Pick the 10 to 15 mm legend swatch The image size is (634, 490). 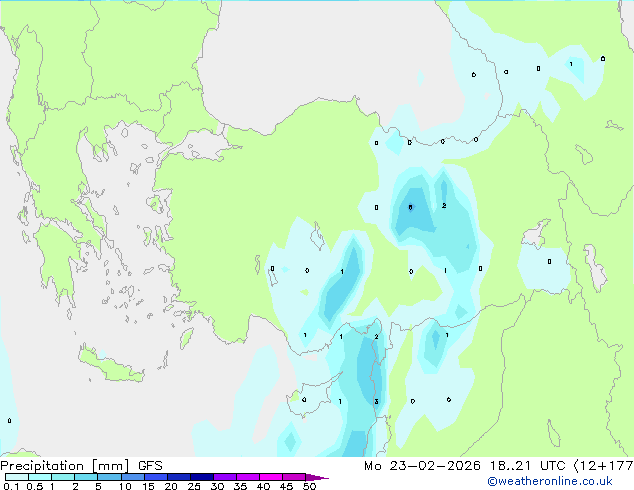click(x=132, y=477)
